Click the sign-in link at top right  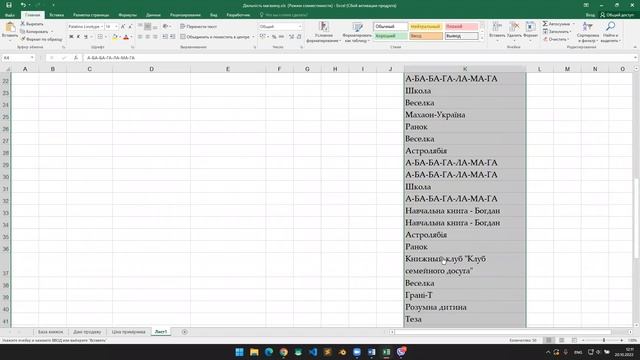pos(590,15)
